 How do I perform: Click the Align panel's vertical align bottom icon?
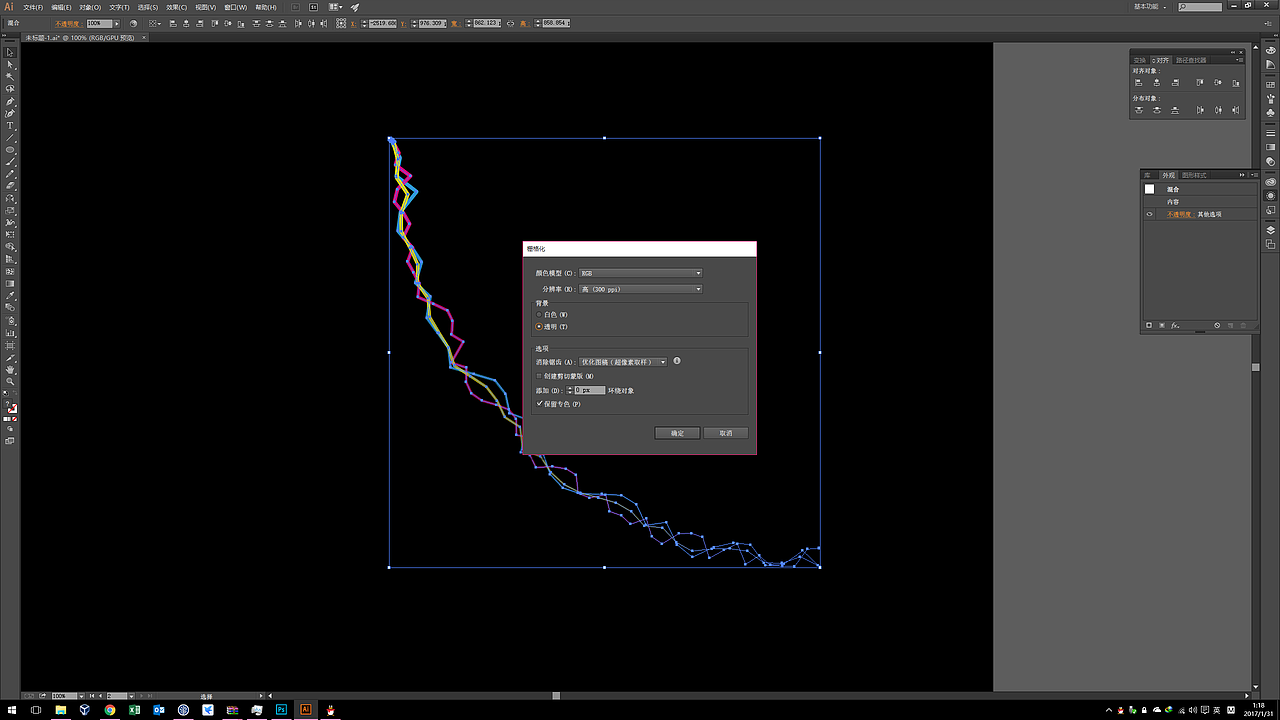[x=1236, y=83]
